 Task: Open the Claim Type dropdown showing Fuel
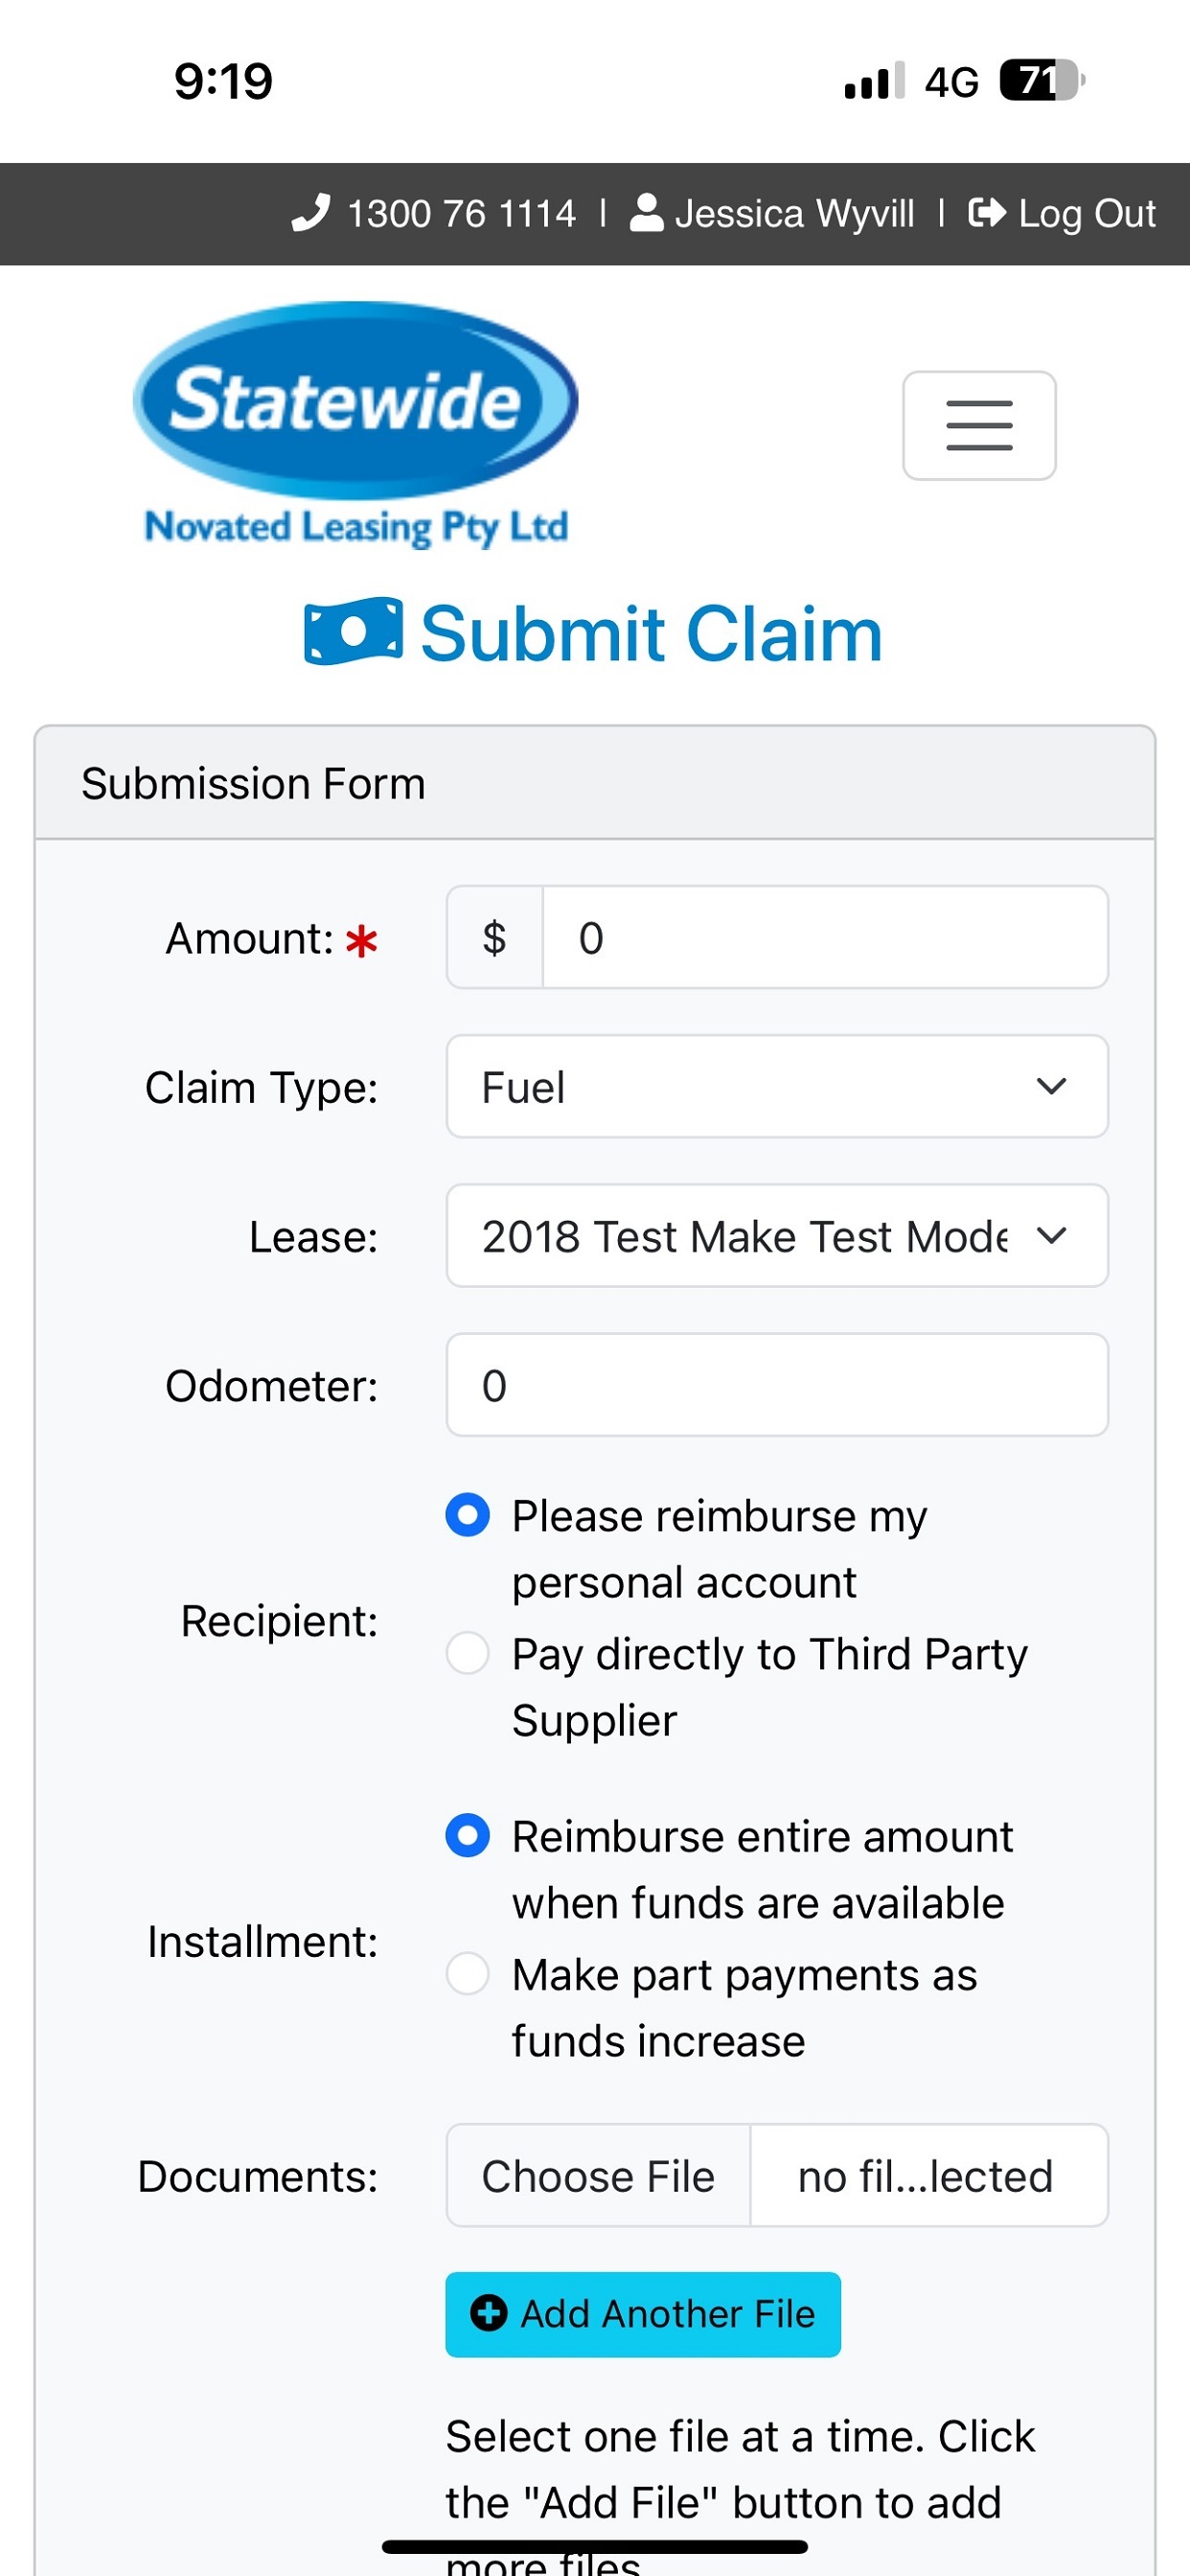click(776, 1087)
